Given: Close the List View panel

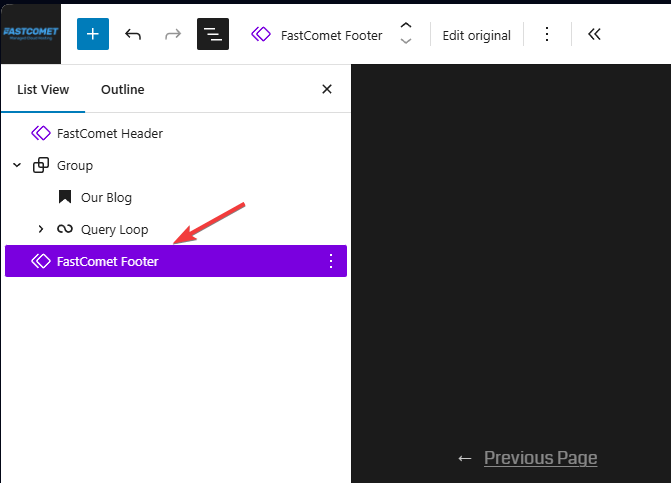Looking at the screenshot, I should pyautogui.click(x=326, y=89).
